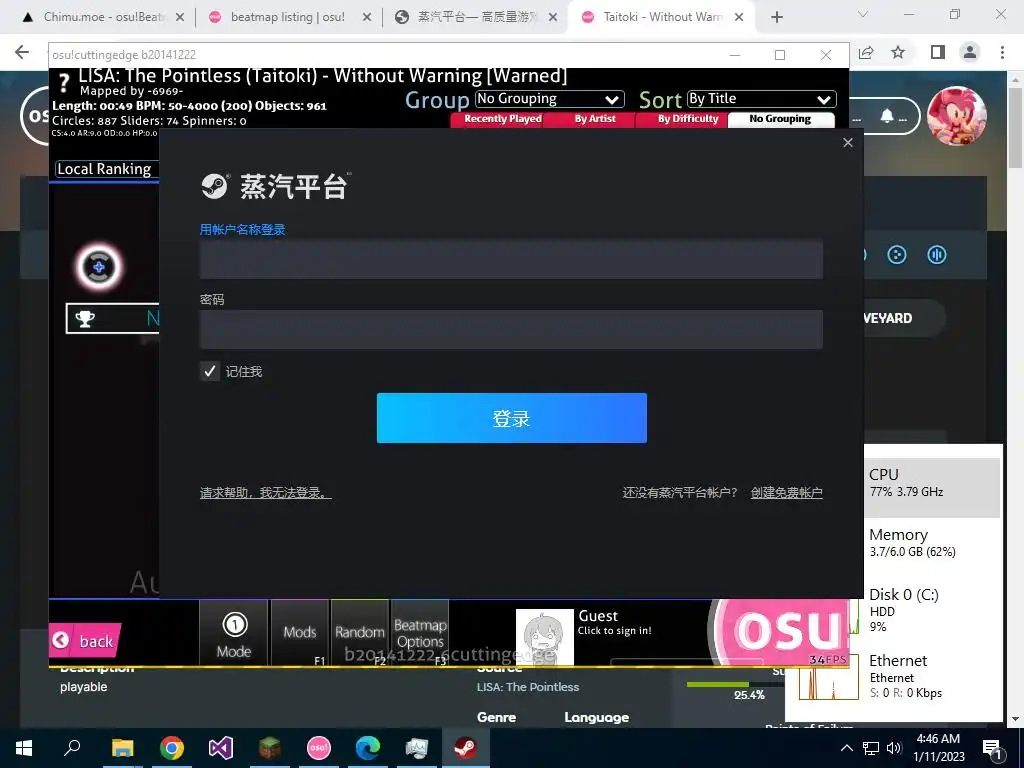Image resolution: width=1024 pixels, height=768 pixels.
Task: Click the circular three-dot icon on the beatmap page
Action: (x=897, y=255)
